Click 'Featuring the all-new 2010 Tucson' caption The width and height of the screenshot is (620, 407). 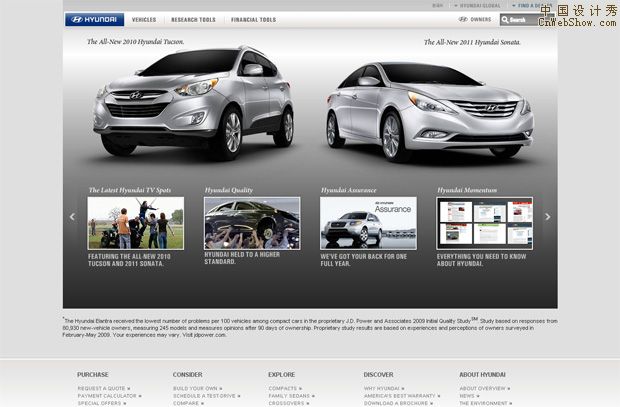pyautogui.click(x=129, y=260)
